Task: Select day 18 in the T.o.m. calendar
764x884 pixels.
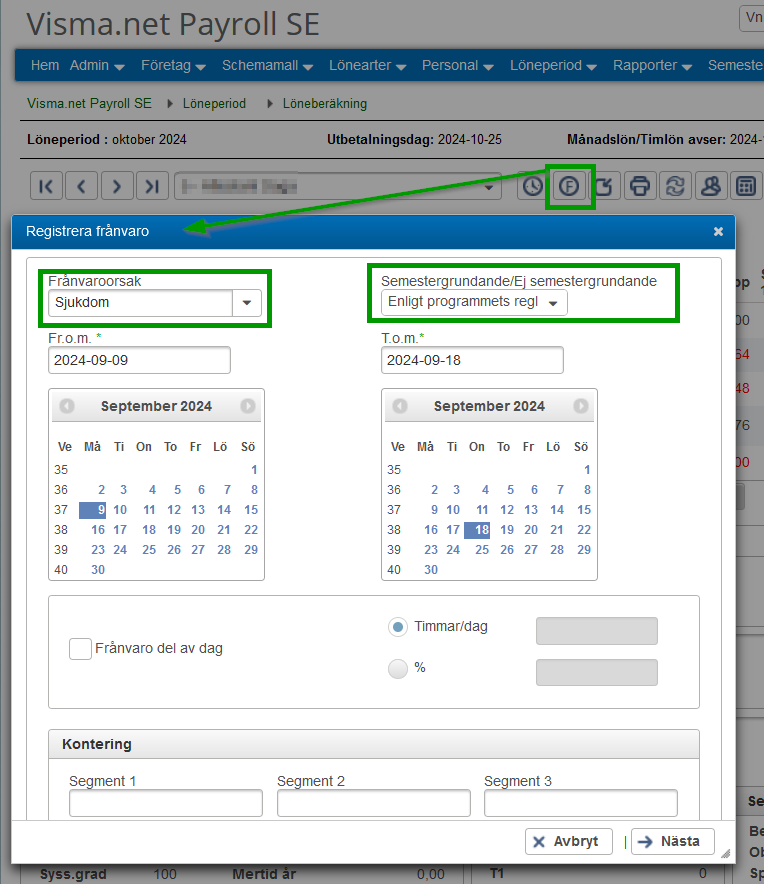Action: coord(477,530)
